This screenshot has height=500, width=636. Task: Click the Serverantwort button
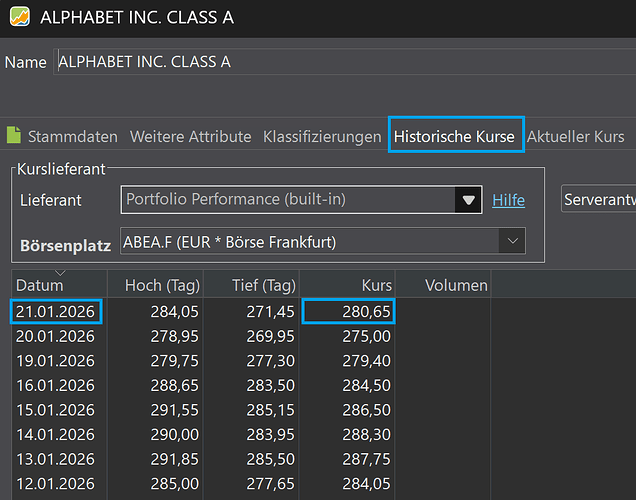click(599, 199)
